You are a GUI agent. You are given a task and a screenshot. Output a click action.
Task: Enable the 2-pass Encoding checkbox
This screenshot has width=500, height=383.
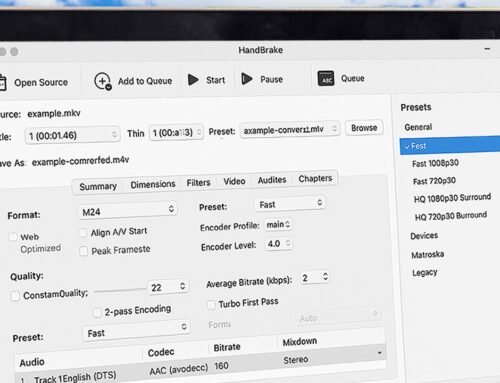[x=97, y=312]
